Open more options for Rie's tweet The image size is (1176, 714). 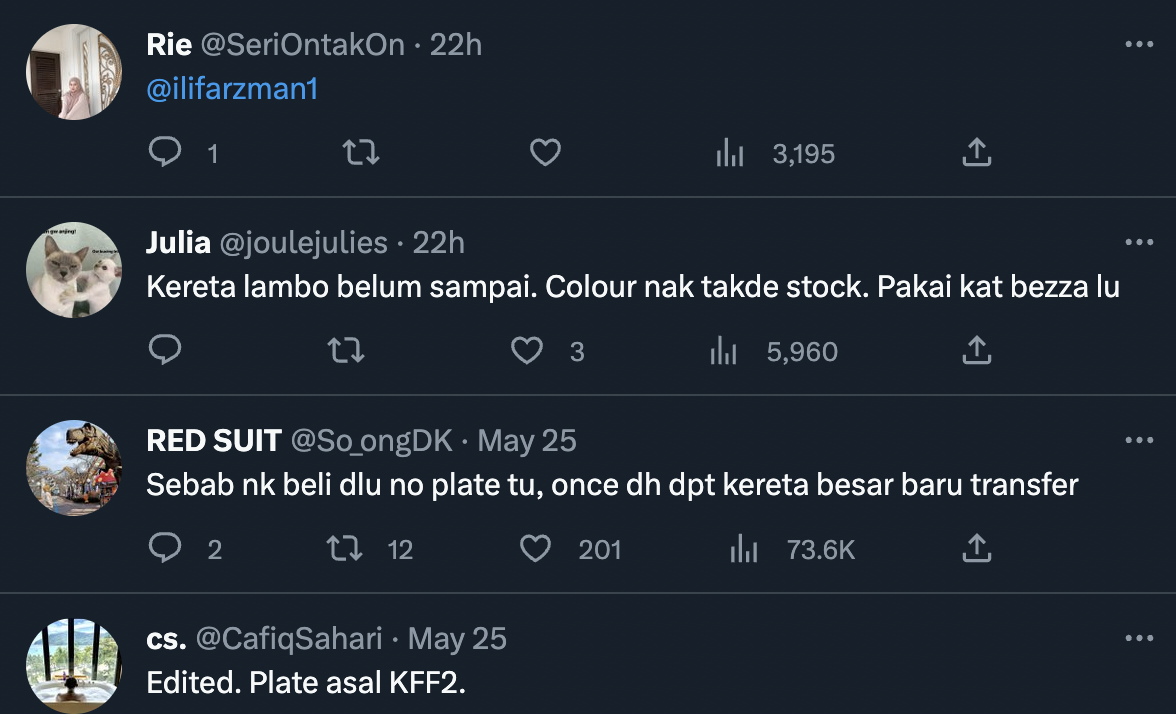(x=1139, y=45)
